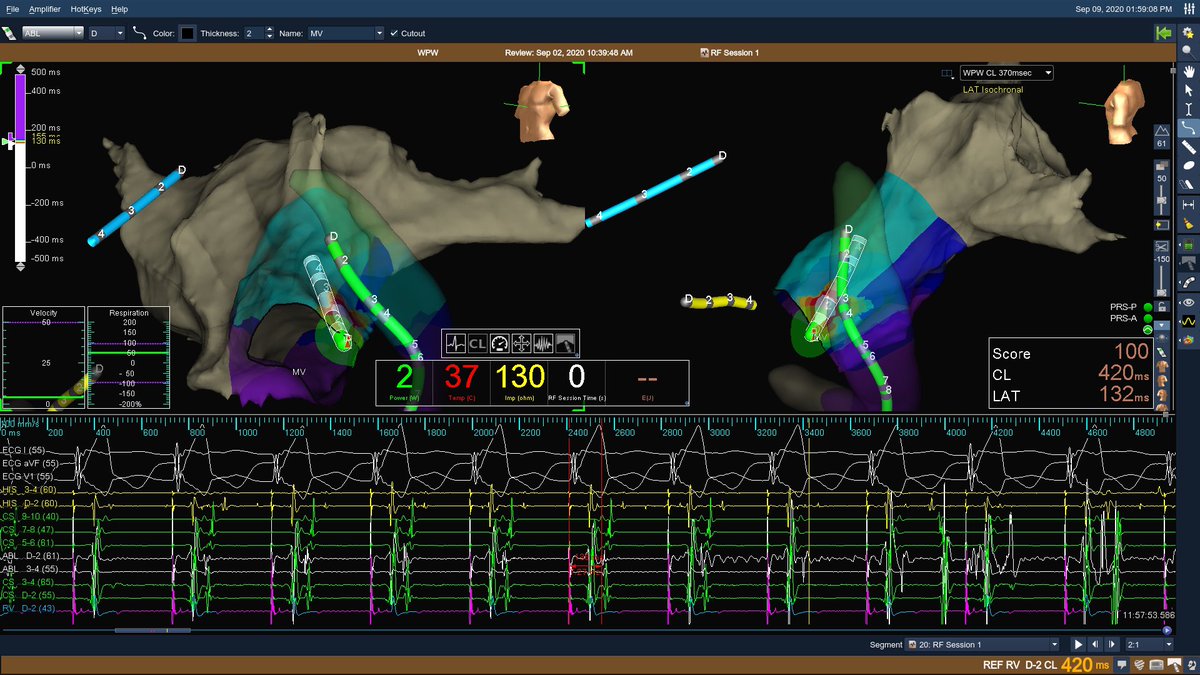Click the waveform horizontal scrollbar
The width and height of the screenshot is (1200, 675).
click(153, 631)
